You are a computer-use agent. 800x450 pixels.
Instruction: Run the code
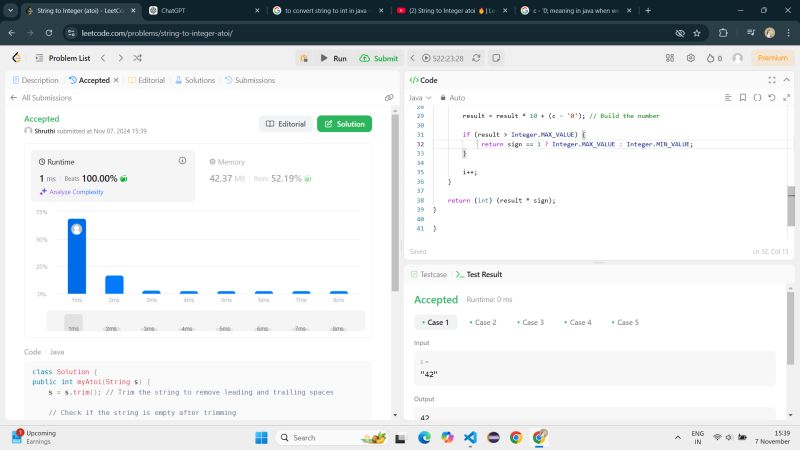[334, 58]
